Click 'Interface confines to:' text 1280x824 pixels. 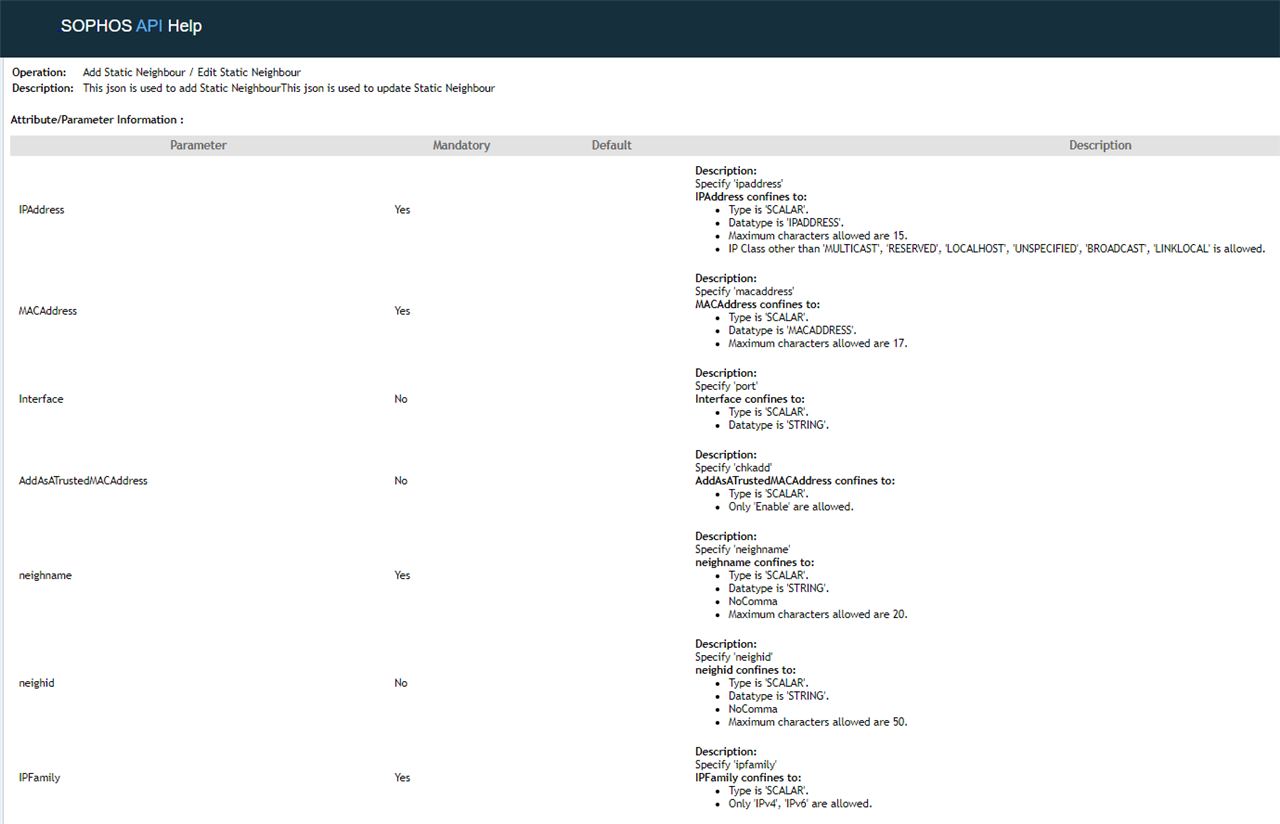tap(750, 399)
